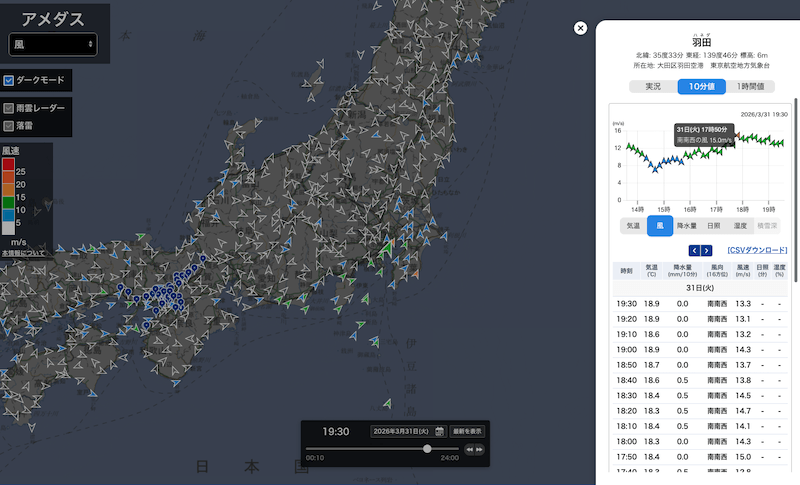The height and width of the screenshot is (485, 800).
Task: Select the 気温 chart tab
Action: (x=633, y=226)
